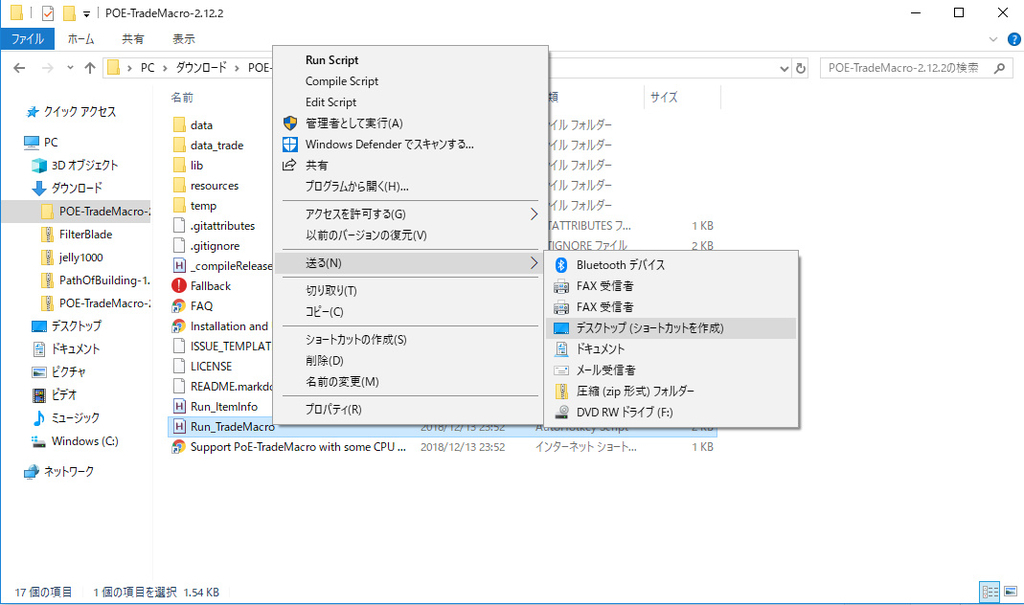Sort by サイズ column header
Image resolution: width=1024 pixels, height=605 pixels.
[x=664, y=97]
